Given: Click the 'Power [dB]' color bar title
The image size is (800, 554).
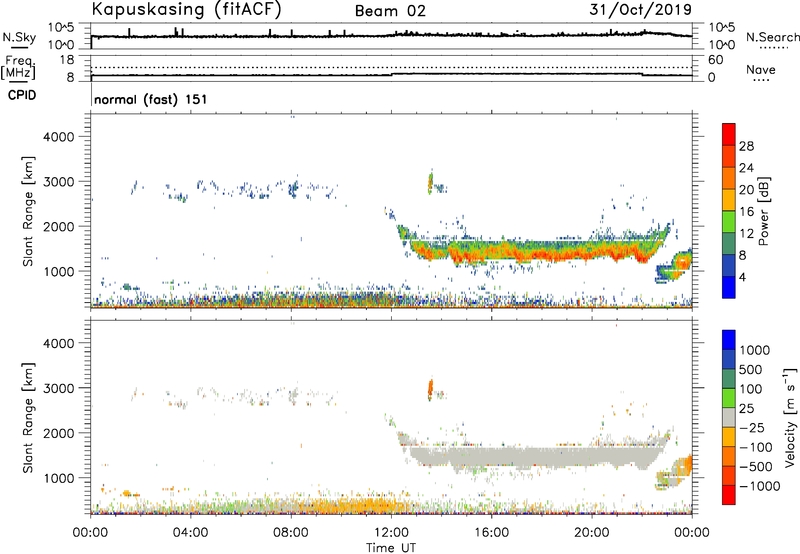Looking at the screenshot, I should (x=763, y=211).
